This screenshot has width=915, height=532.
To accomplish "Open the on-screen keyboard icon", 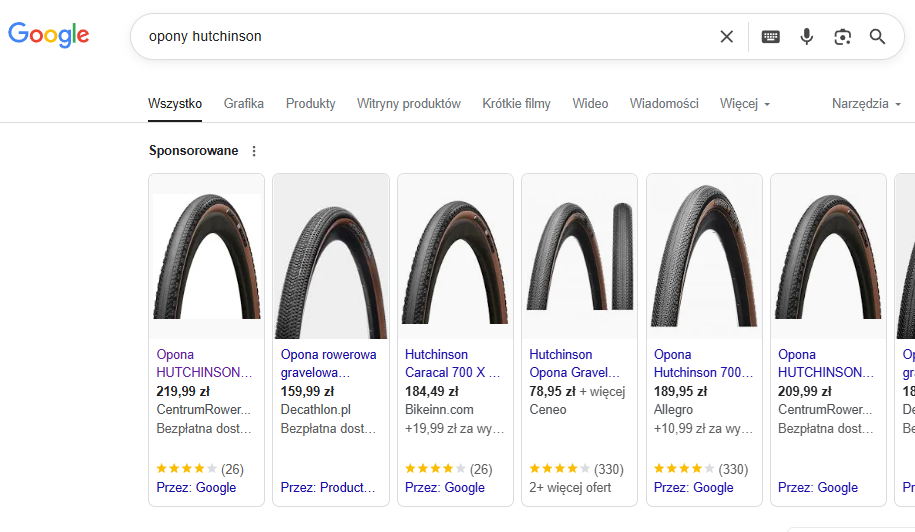I will (770, 37).
